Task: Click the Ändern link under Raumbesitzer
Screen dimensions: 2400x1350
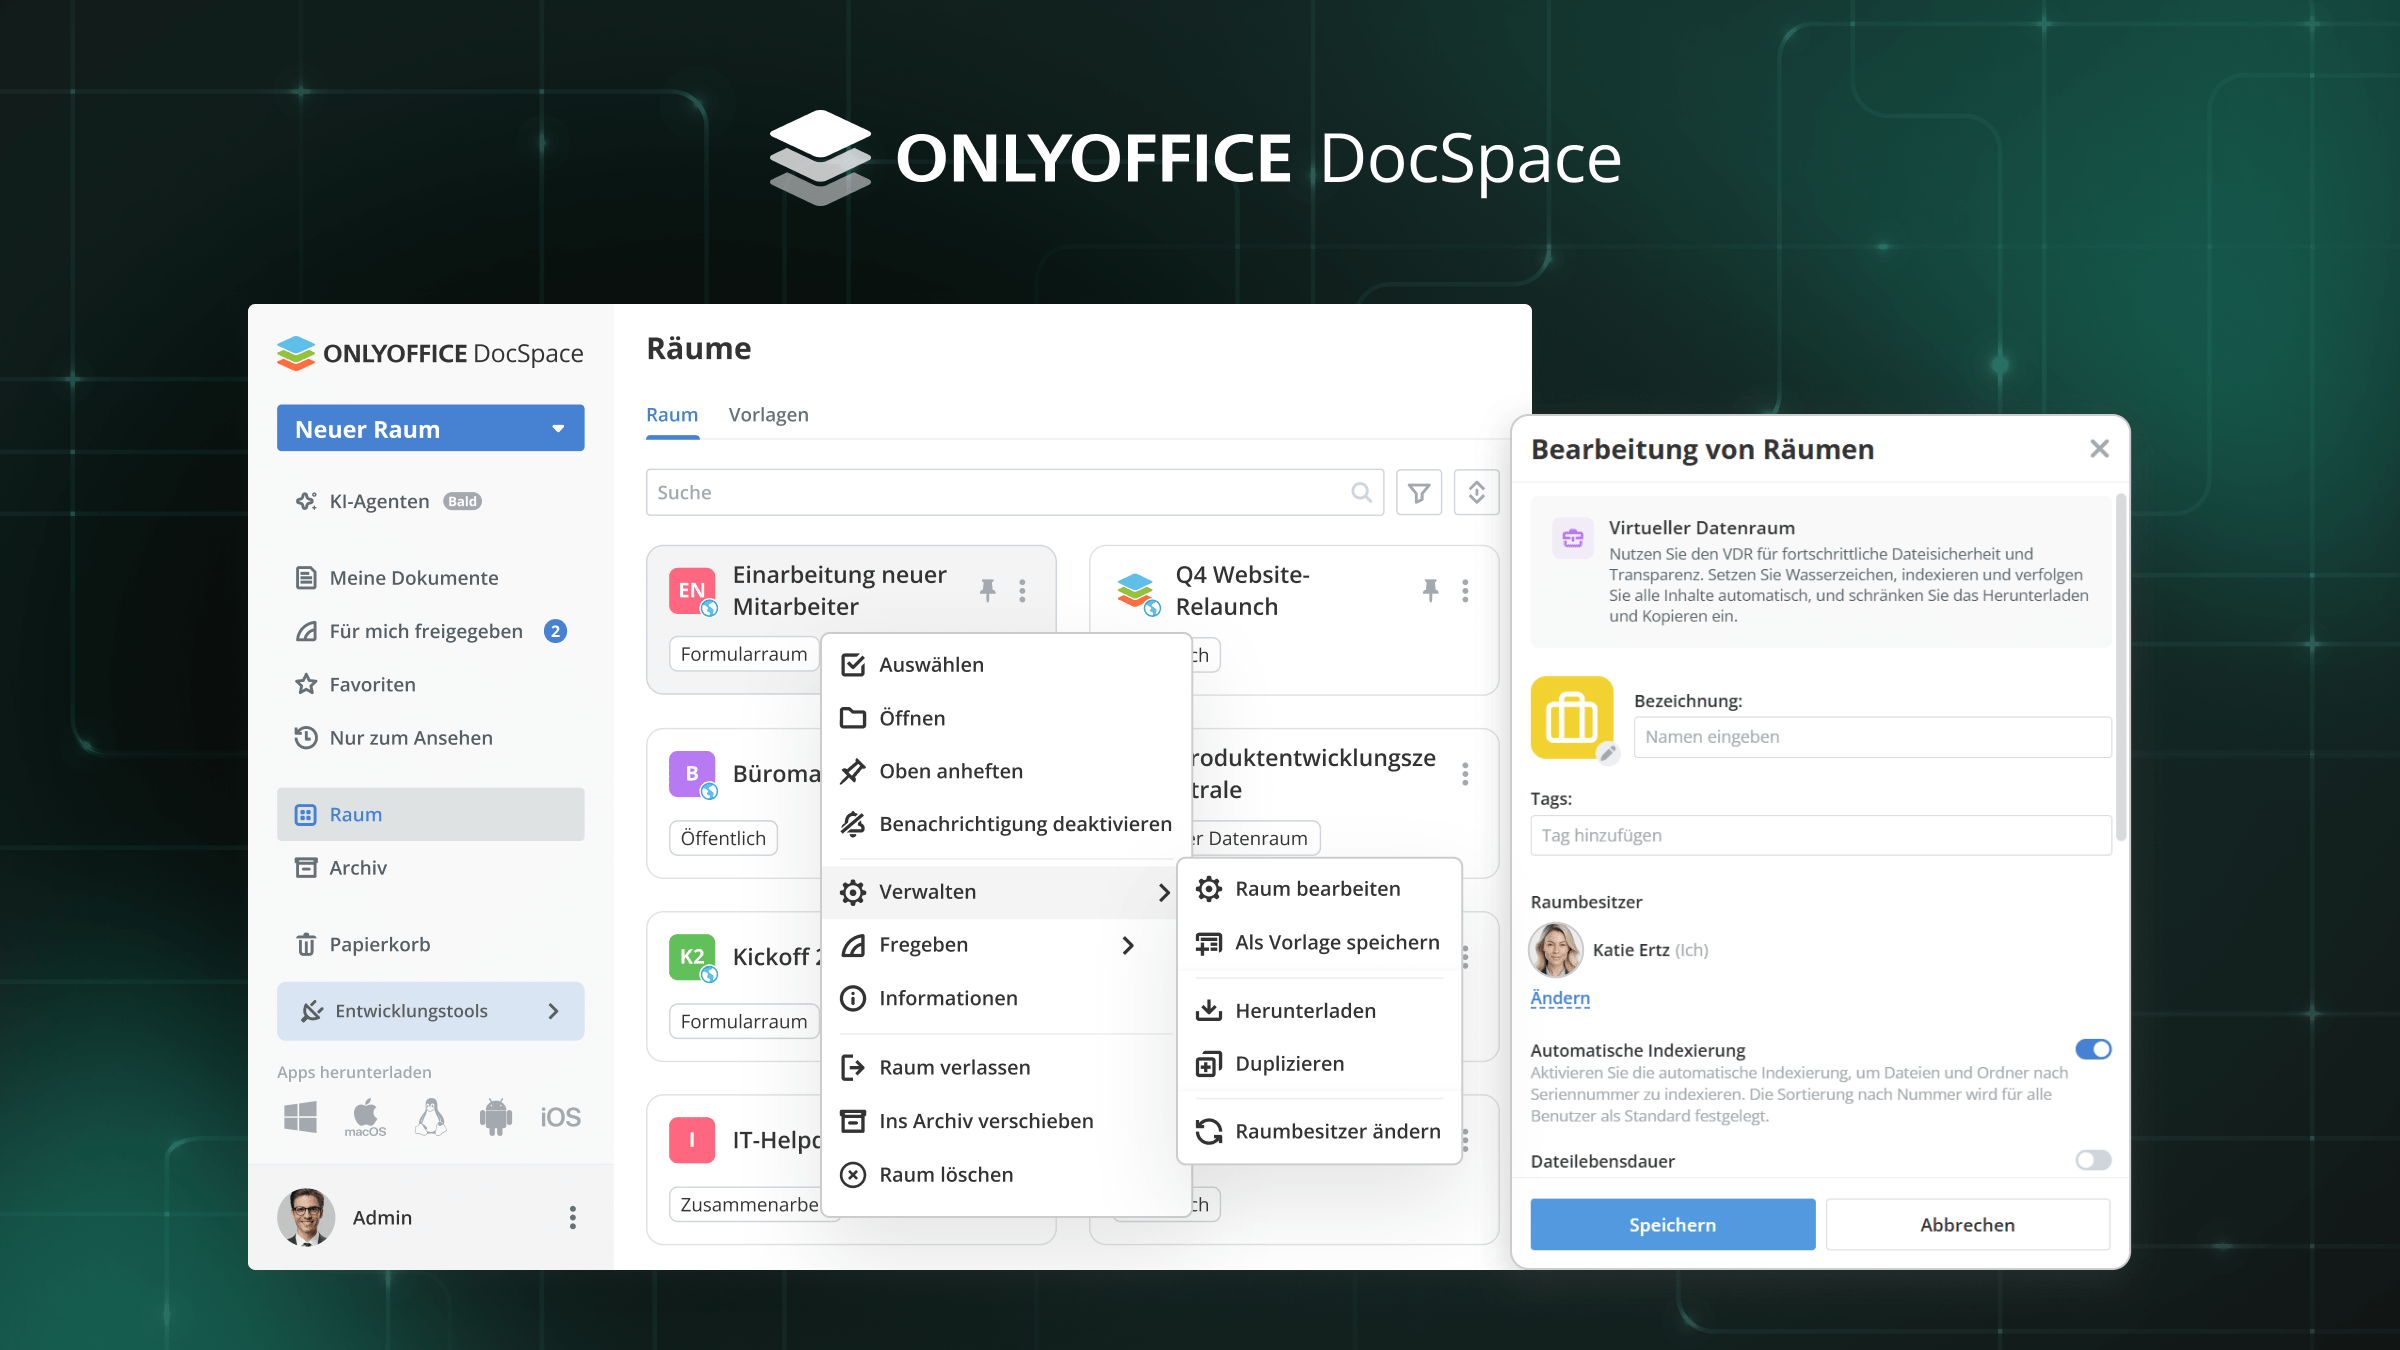Action: coord(1559,998)
